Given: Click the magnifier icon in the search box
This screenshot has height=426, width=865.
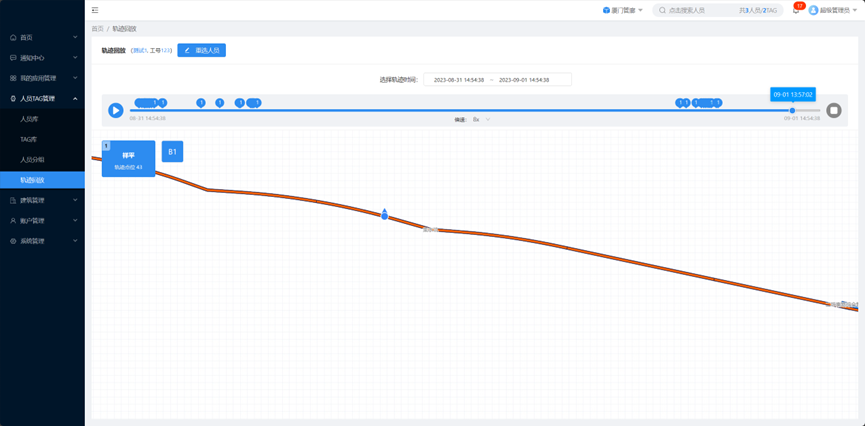Looking at the screenshot, I should (x=662, y=10).
